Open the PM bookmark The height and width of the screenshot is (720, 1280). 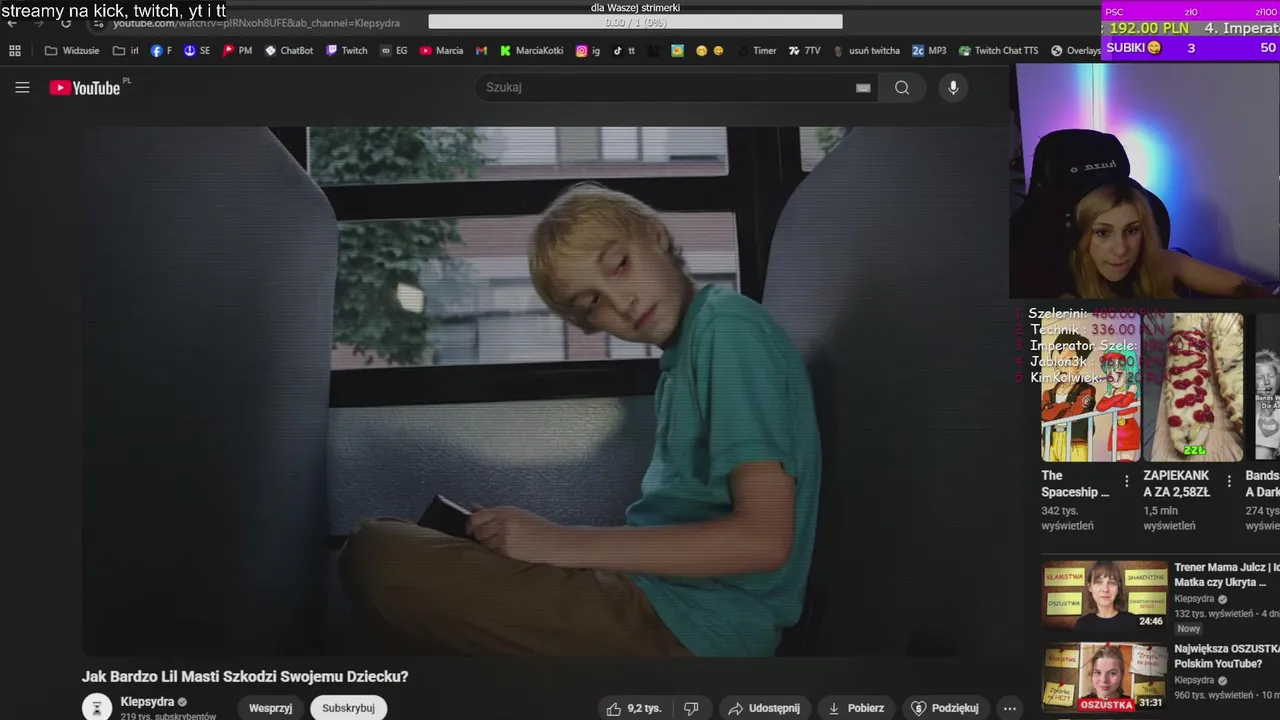[237, 51]
